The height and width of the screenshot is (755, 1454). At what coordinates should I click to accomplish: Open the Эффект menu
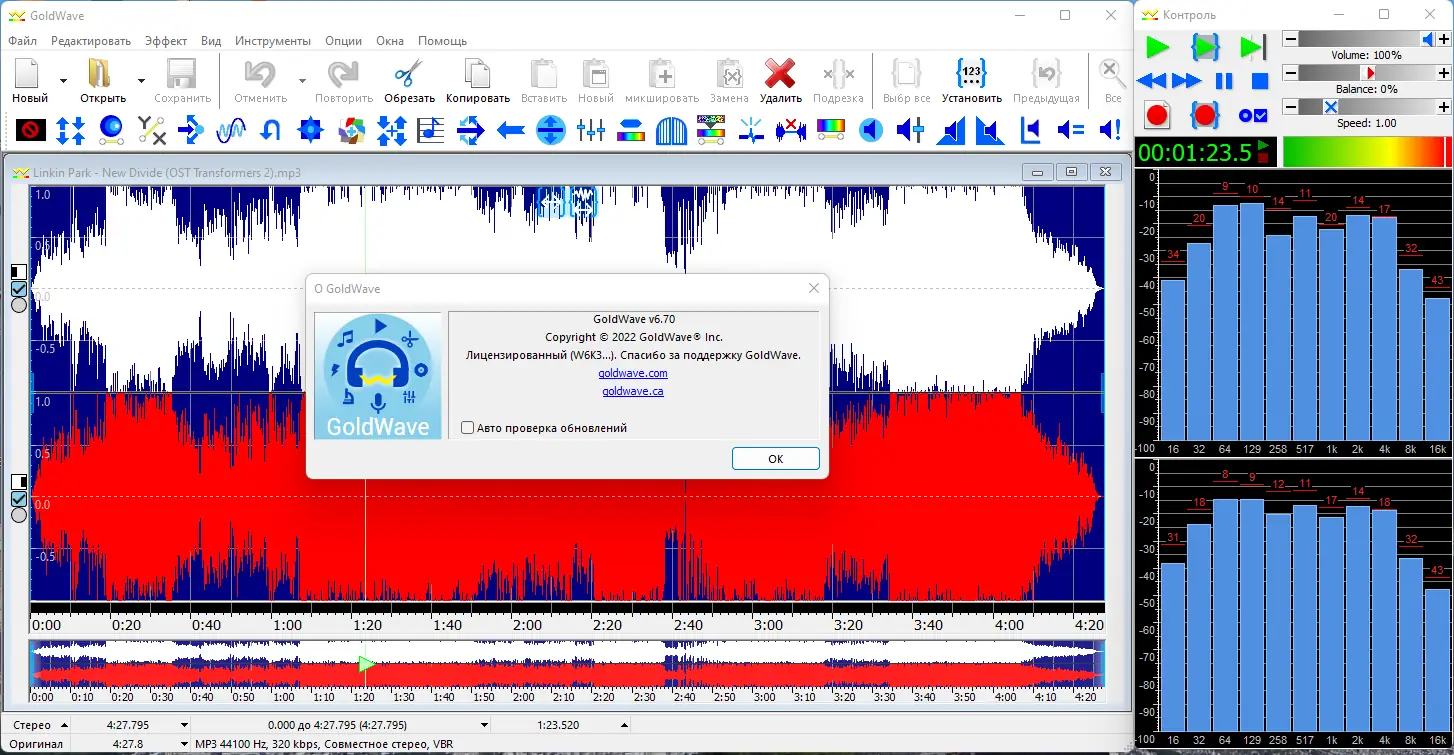point(166,41)
